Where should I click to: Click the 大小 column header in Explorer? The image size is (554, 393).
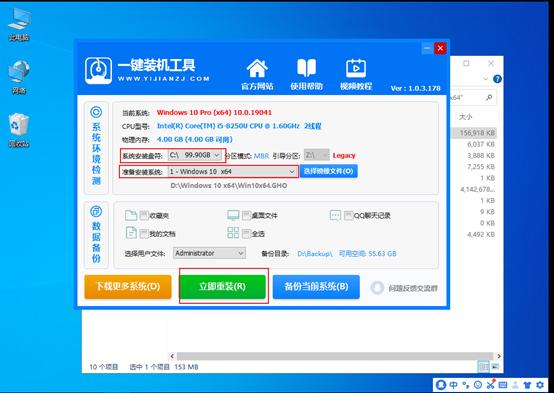coord(465,117)
